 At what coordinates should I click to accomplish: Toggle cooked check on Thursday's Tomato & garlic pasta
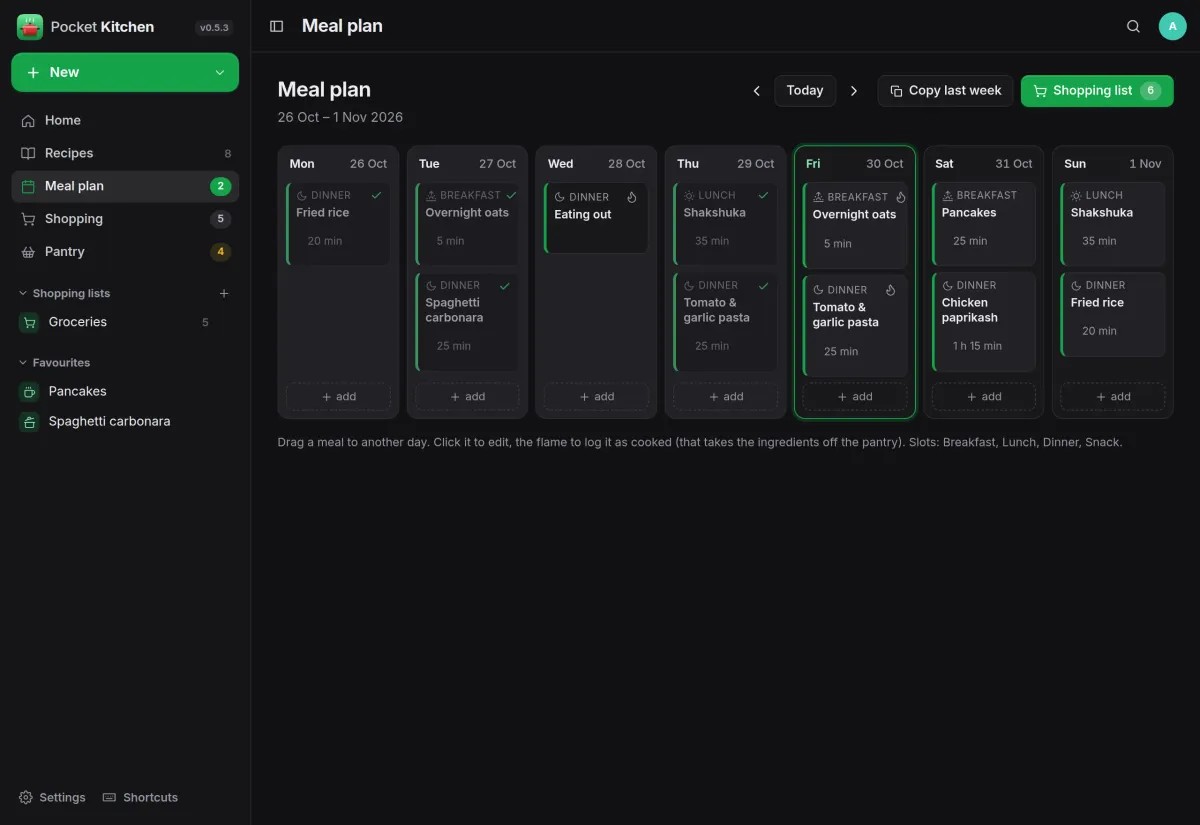764,285
